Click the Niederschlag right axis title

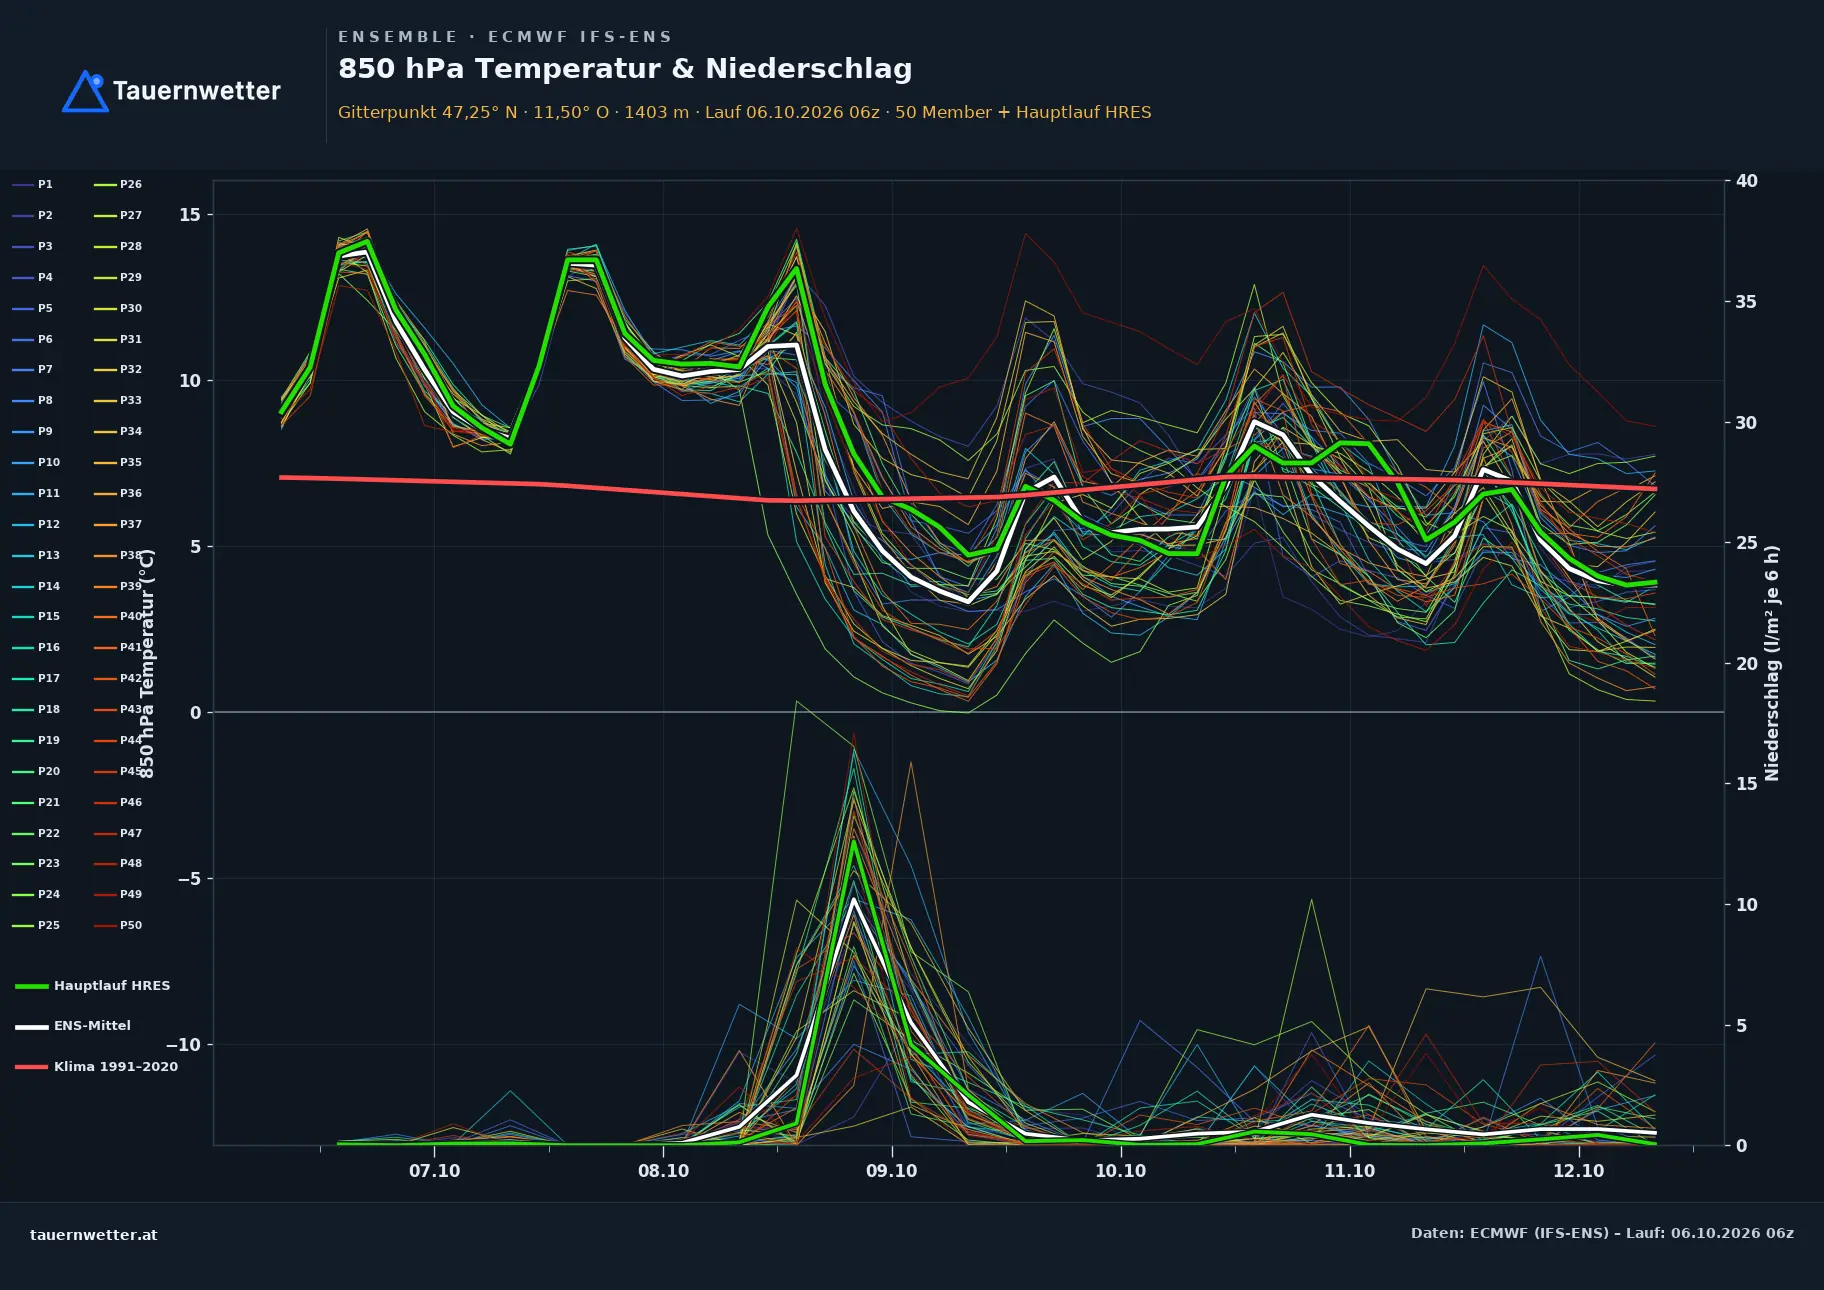[x=1772, y=663]
